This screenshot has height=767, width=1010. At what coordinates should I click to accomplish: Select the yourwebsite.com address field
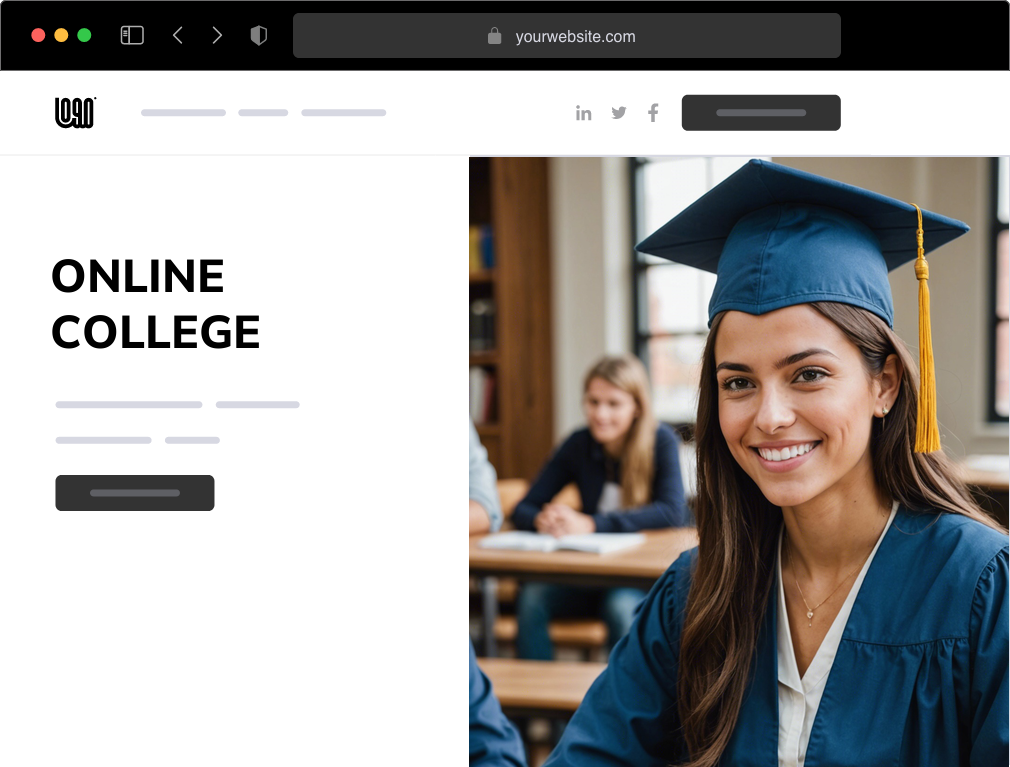[x=567, y=36]
